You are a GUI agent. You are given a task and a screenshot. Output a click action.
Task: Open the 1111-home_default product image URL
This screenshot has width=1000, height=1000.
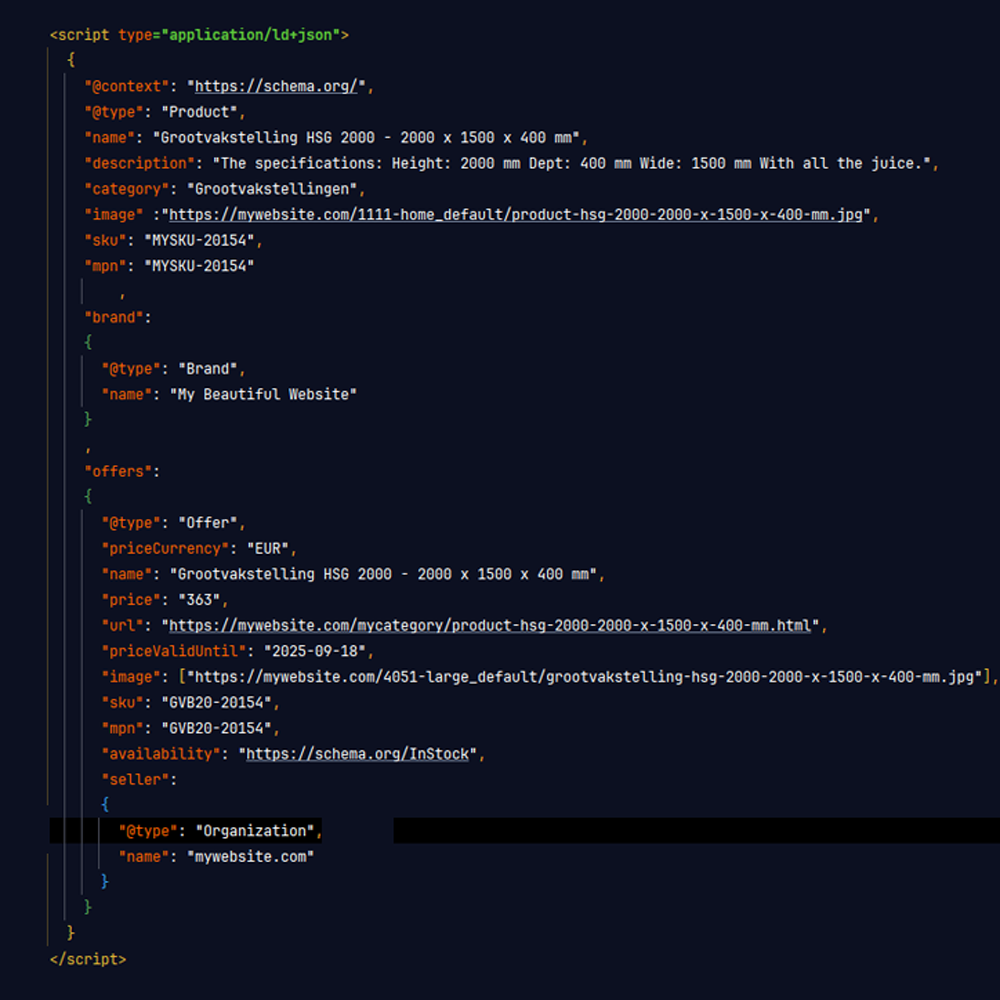515,215
